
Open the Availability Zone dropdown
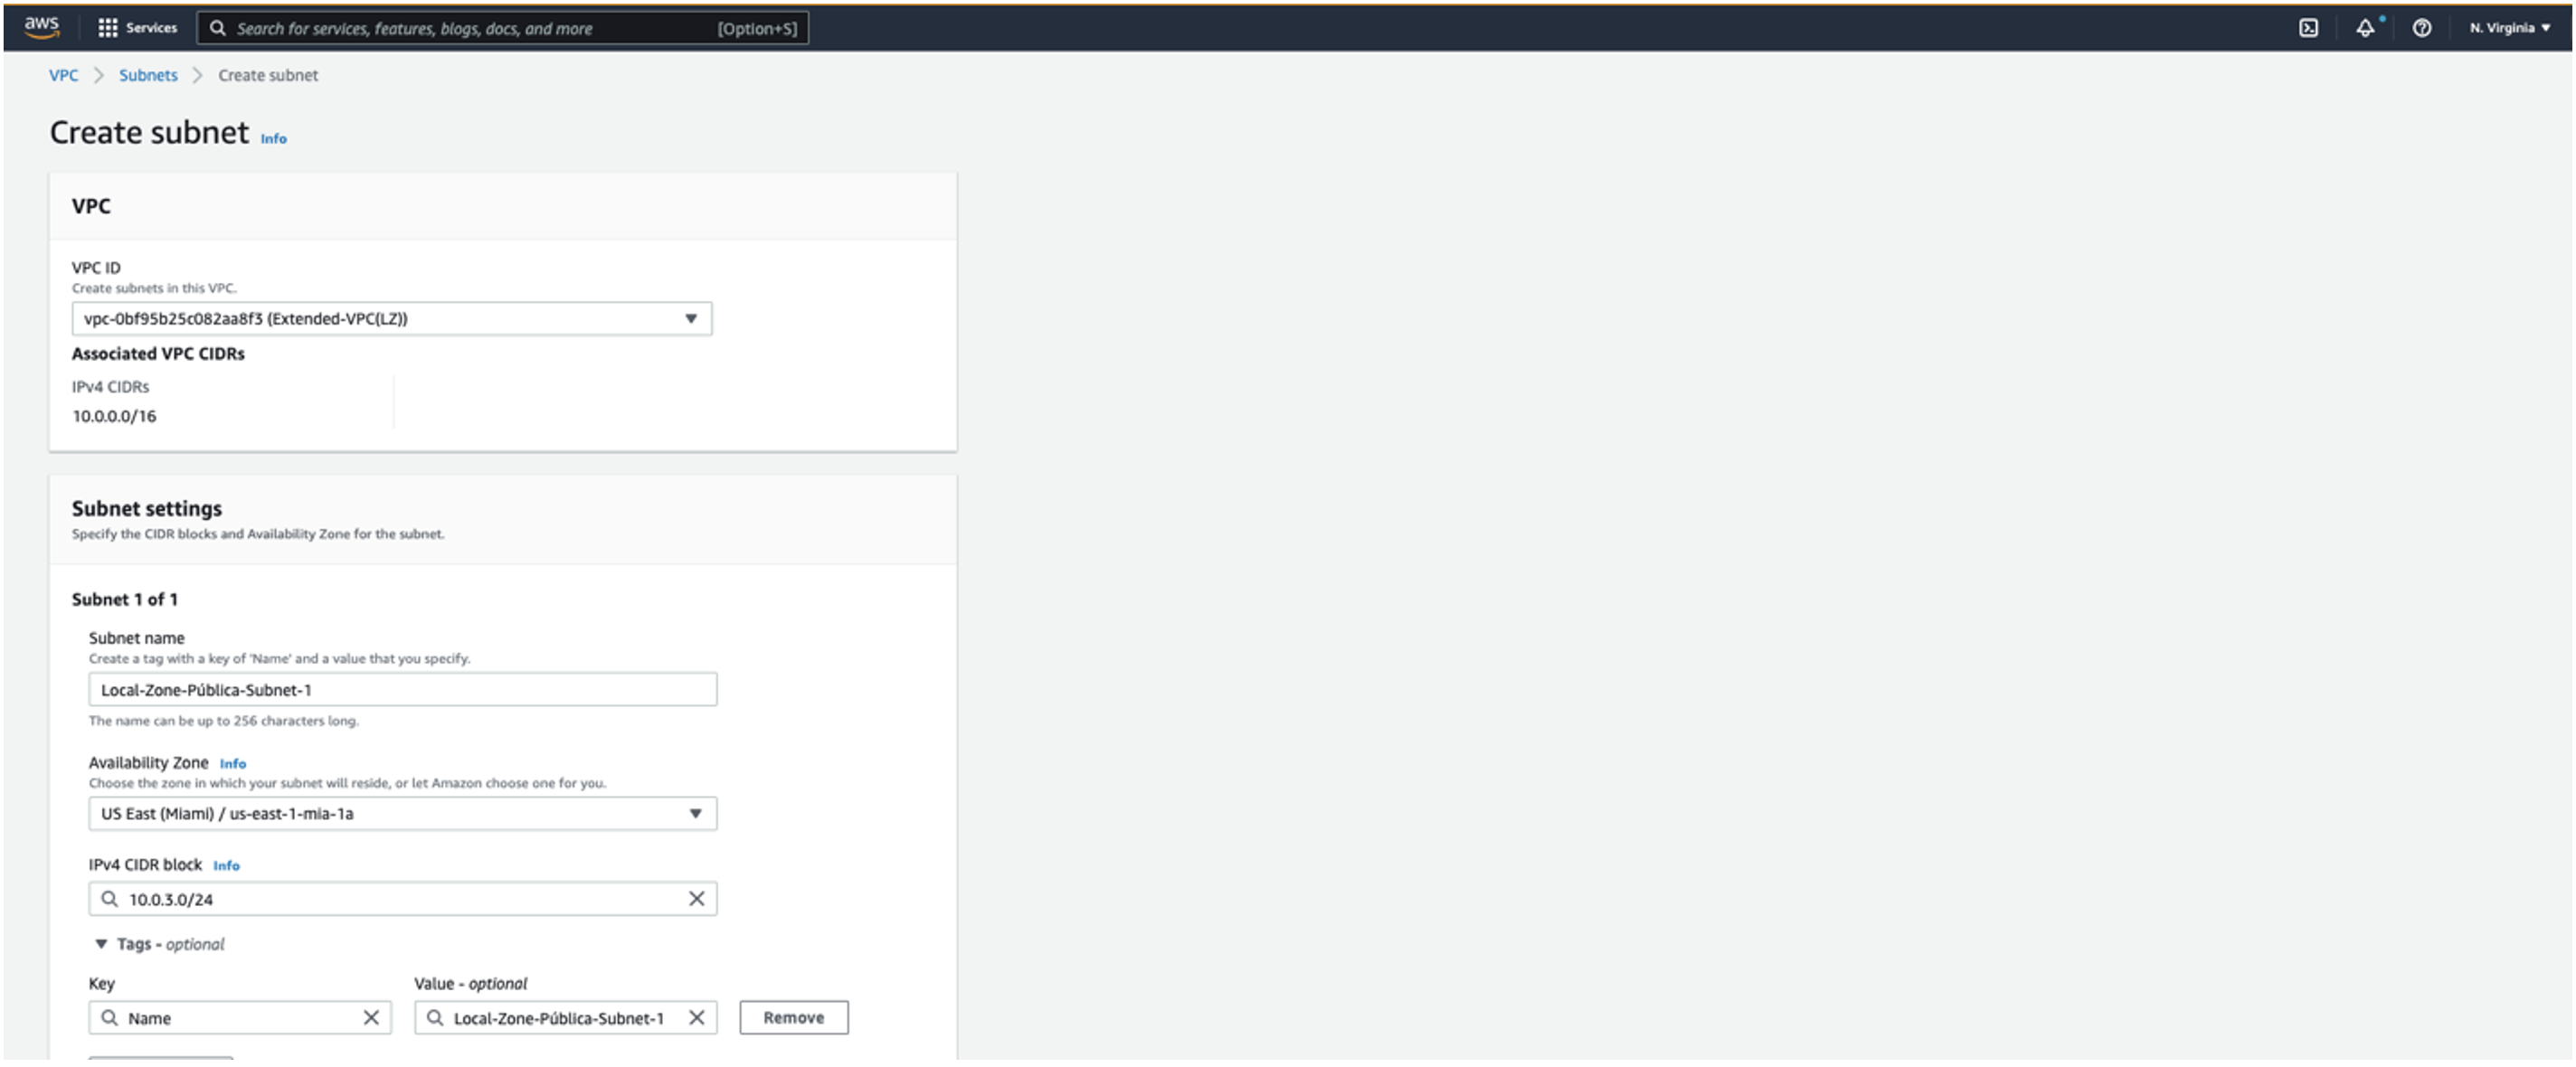pyautogui.click(x=402, y=813)
